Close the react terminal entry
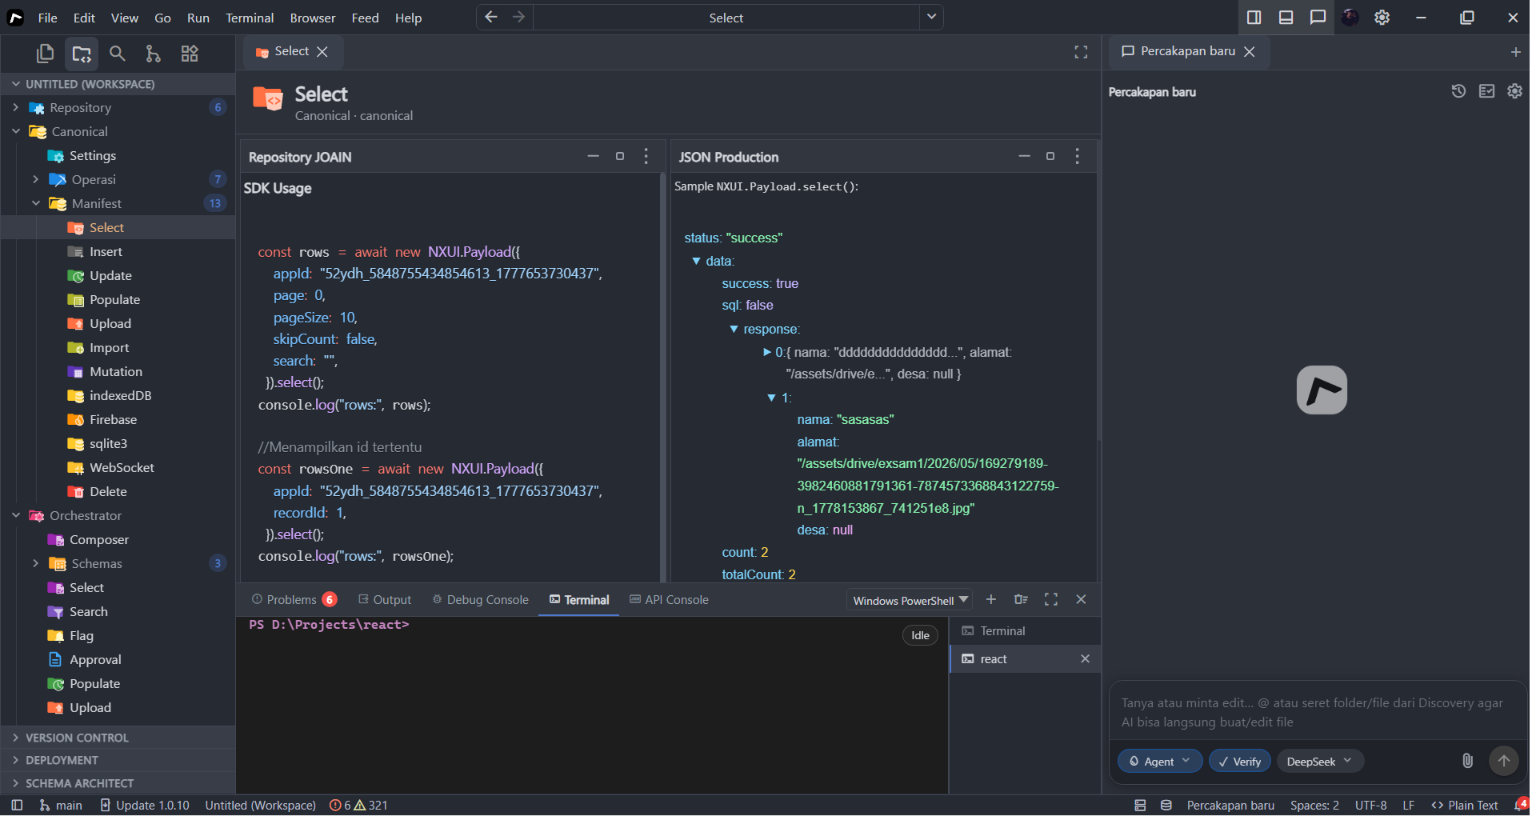 [1085, 658]
